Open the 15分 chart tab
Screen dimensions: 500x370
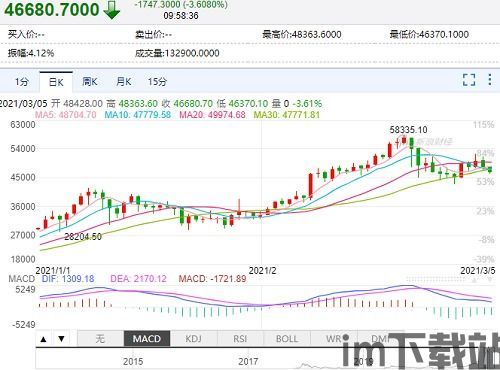point(157,82)
